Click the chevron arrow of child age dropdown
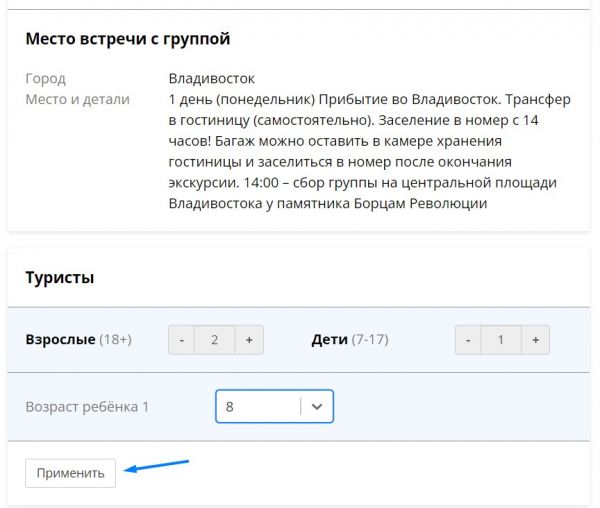Image resolution: width=600 pixels, height=508 pixels. click(317, 406)
